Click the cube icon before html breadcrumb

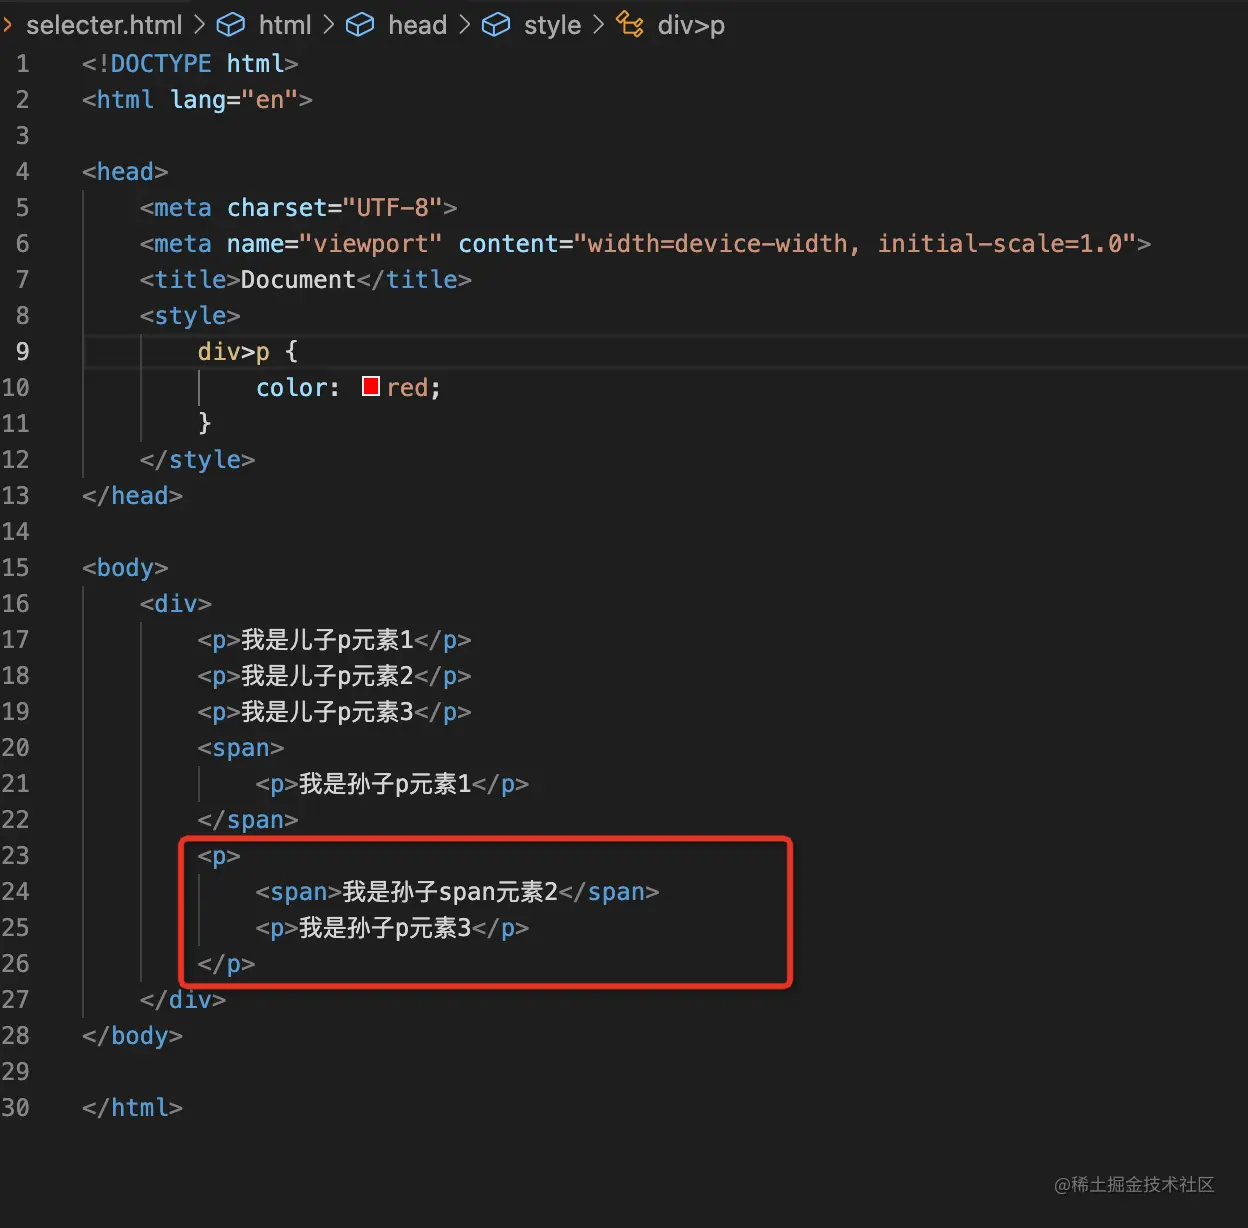pos(231,25)
